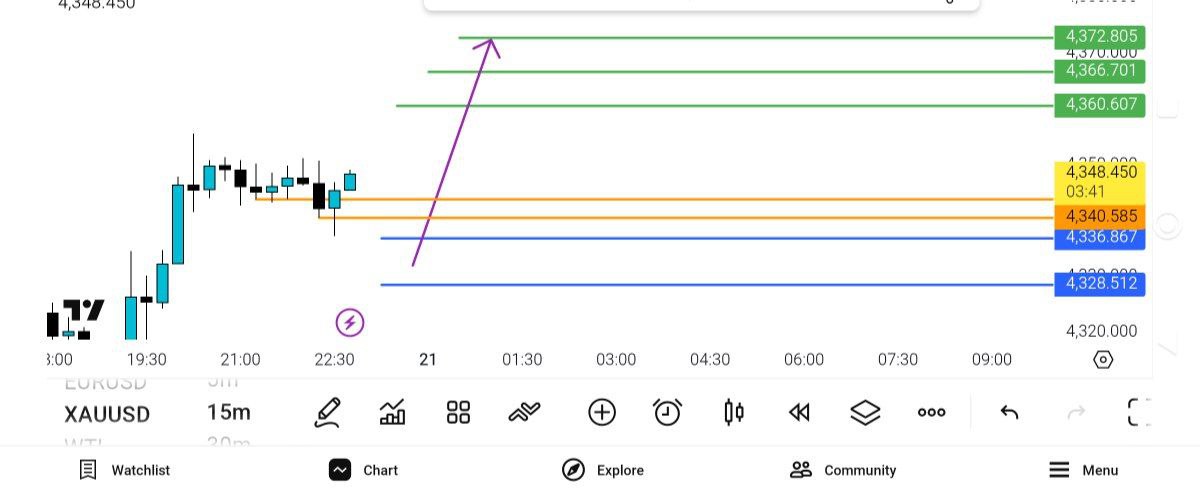Open the XAUUSD symbol selector
This screenshot has height=495, width=1200.
[x=107, y=413]
